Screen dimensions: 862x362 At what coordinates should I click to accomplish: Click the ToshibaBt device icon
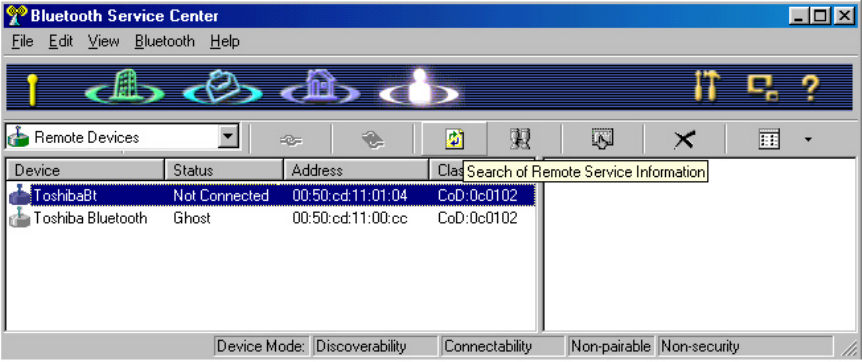tap(19, 195)
